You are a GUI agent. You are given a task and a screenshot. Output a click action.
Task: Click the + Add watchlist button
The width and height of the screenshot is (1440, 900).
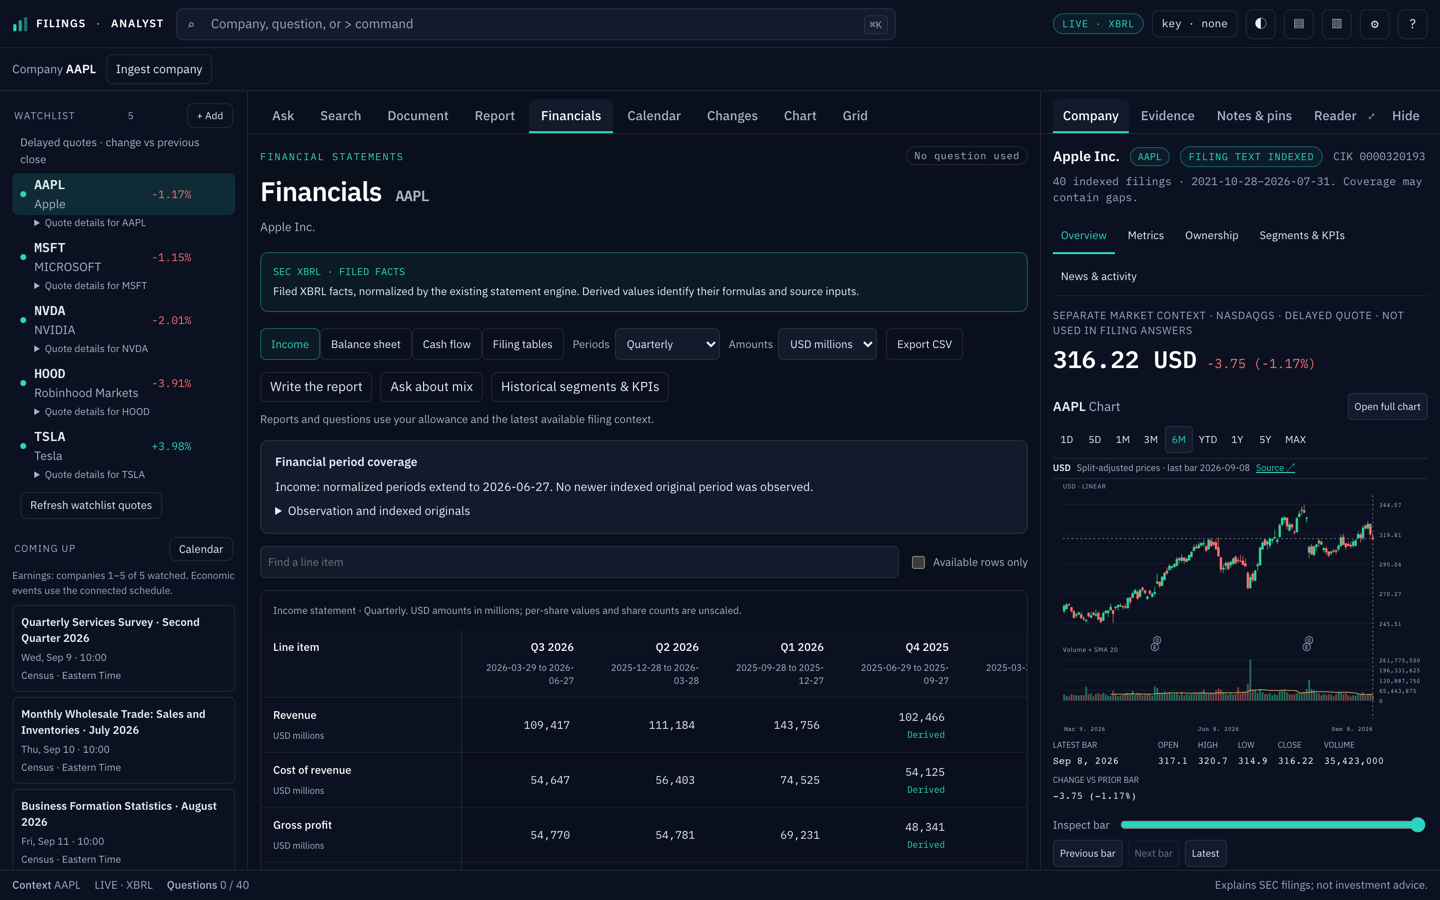[x=210, y=116]
